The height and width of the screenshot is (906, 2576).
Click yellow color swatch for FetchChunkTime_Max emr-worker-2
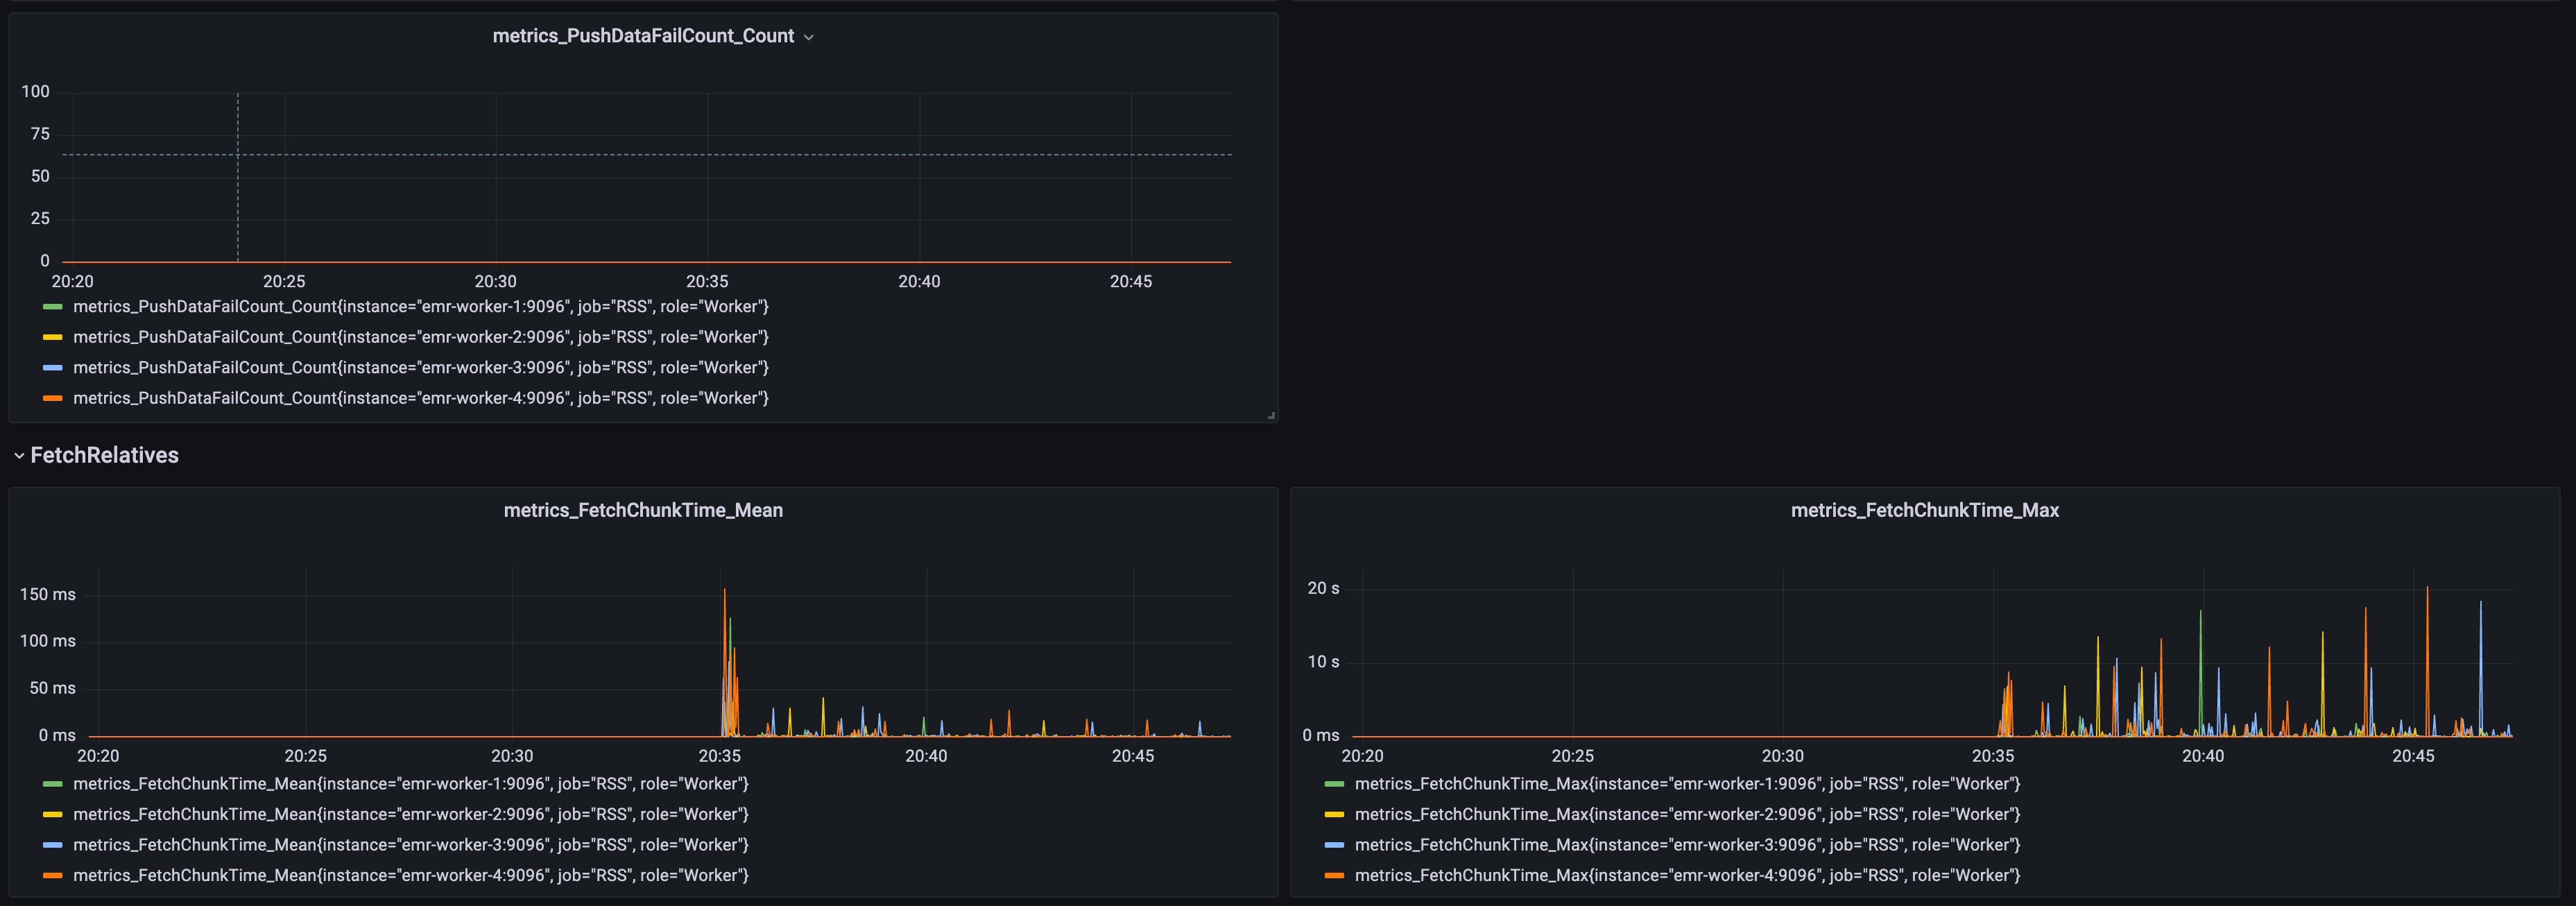(x=1334, y=815)
